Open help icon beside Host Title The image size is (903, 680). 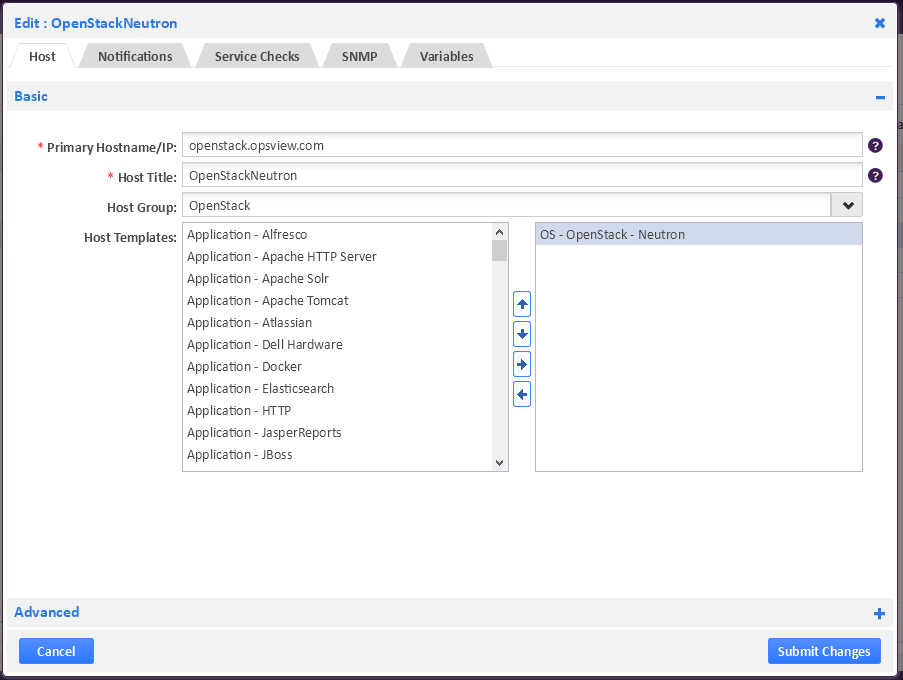[x=875, y=175]
